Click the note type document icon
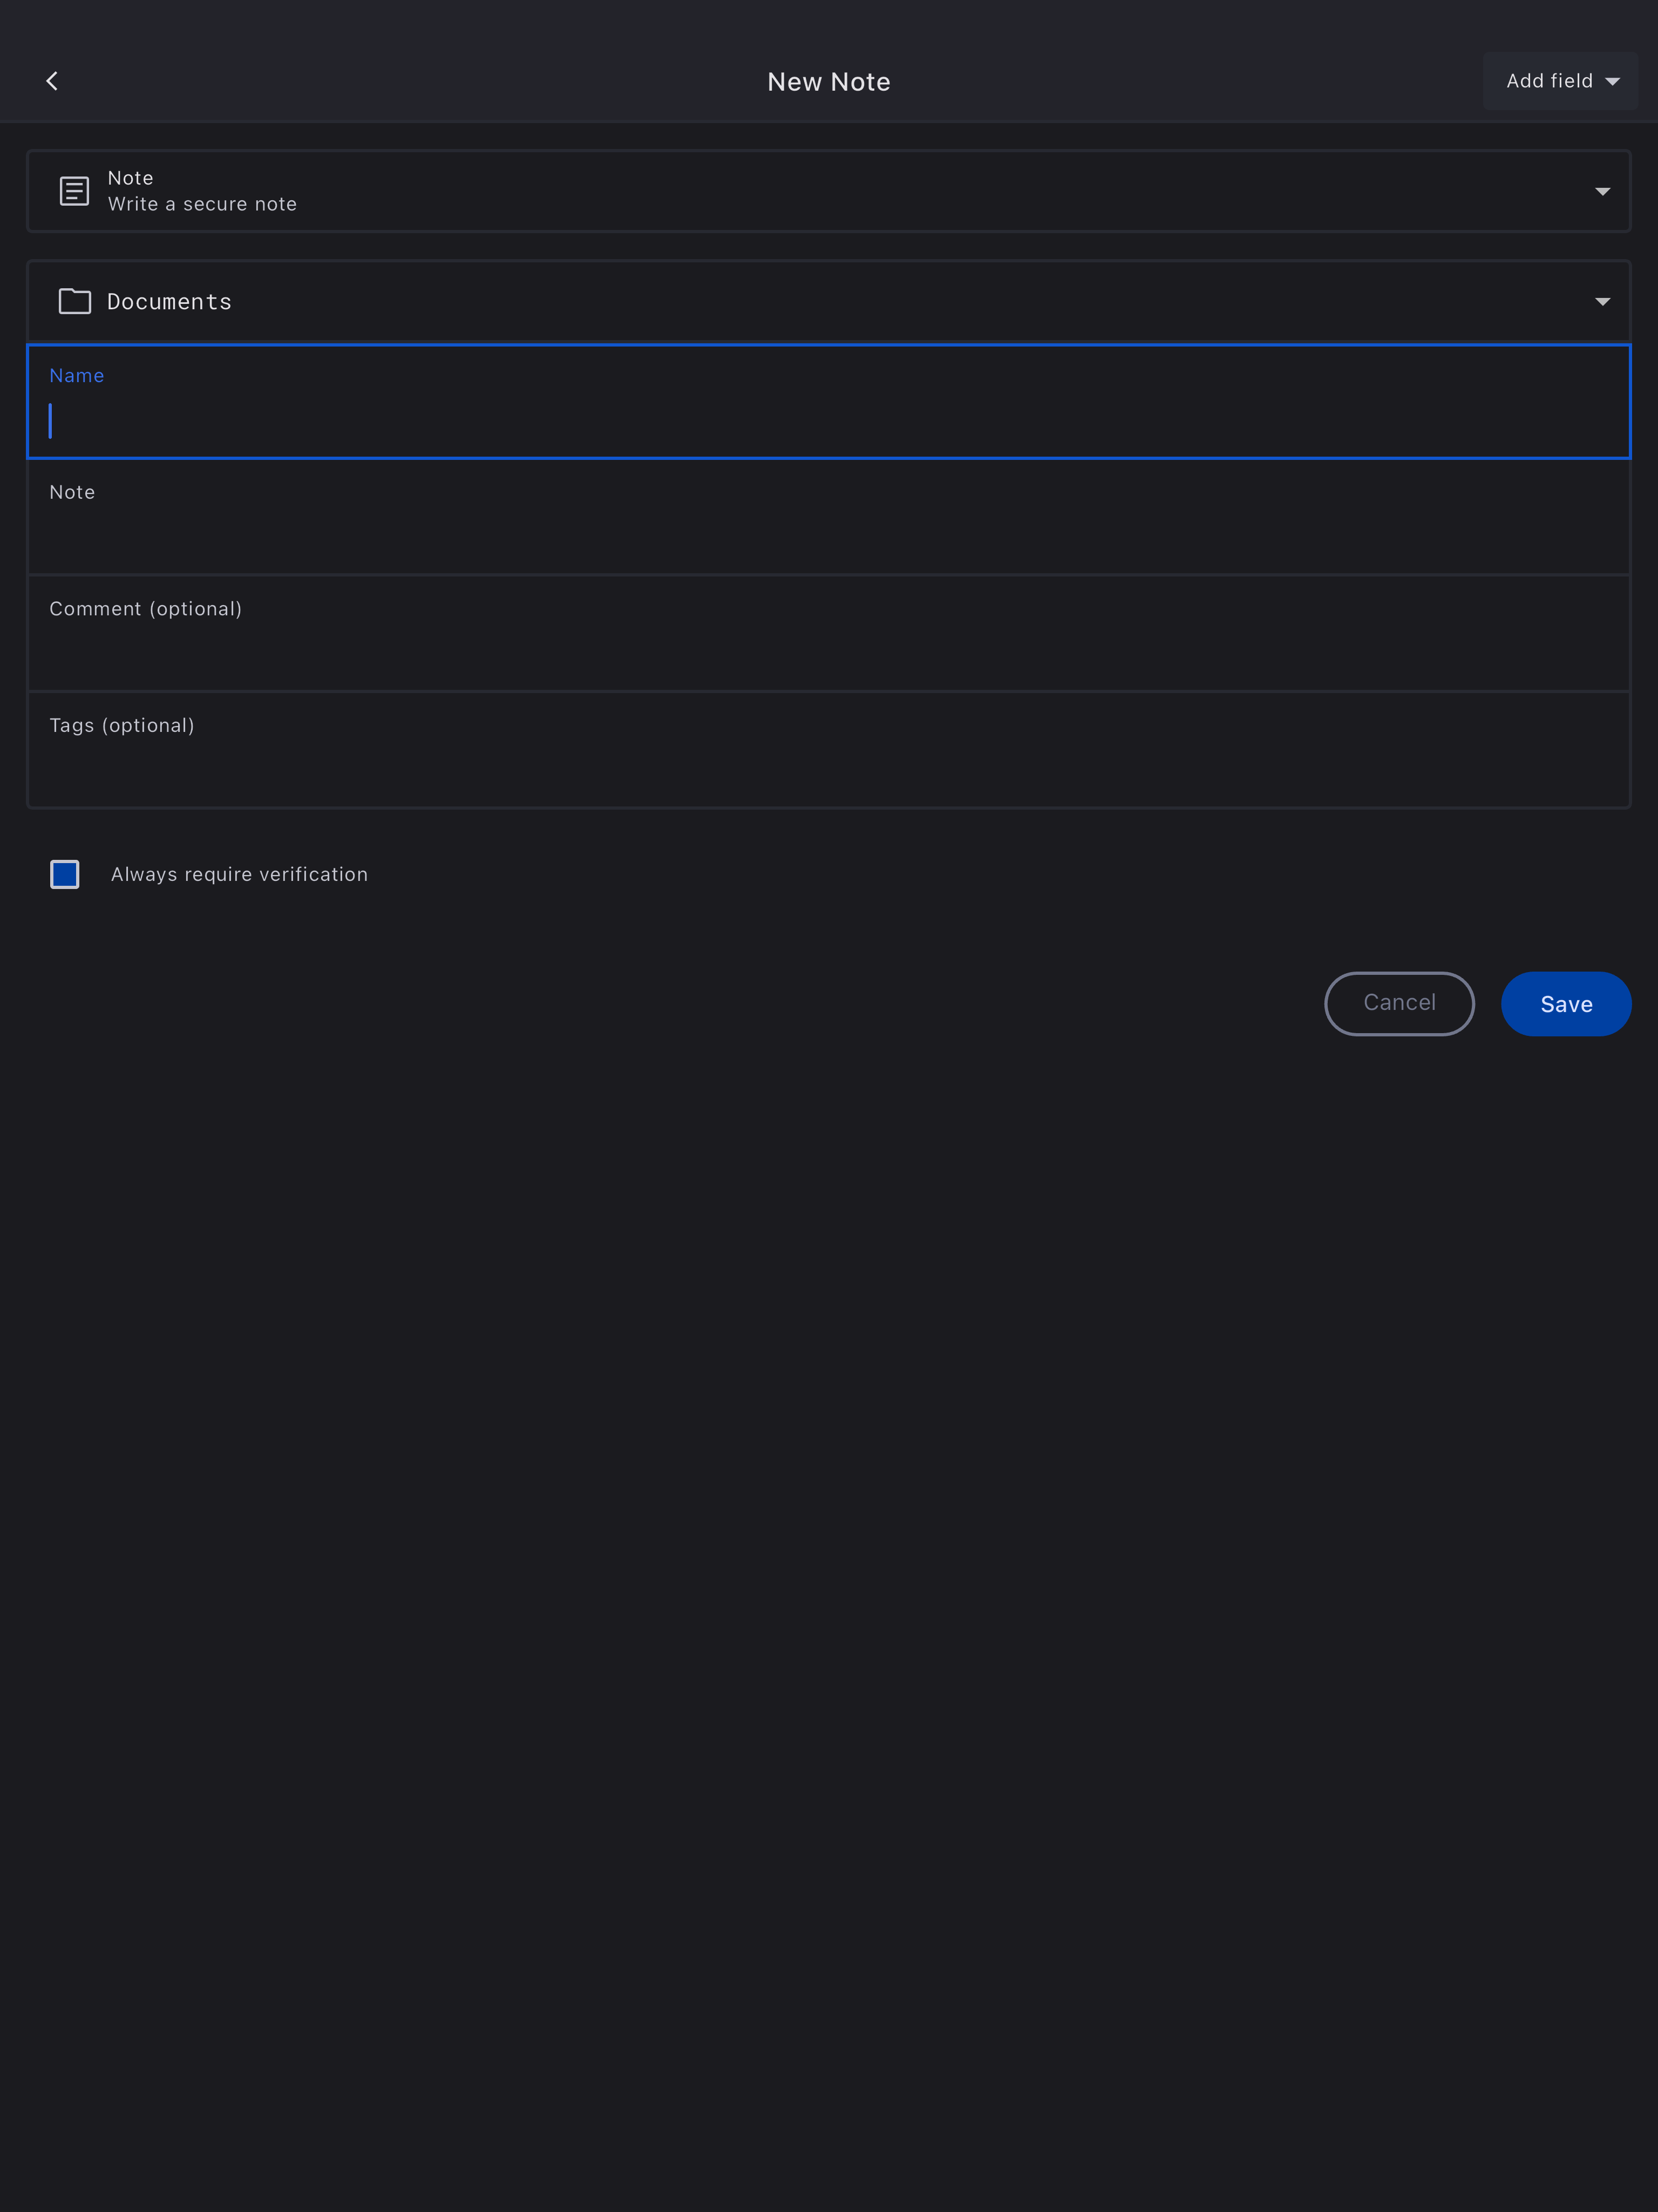Screen dimensions: 1658x2212 click(x=74, y=191)
